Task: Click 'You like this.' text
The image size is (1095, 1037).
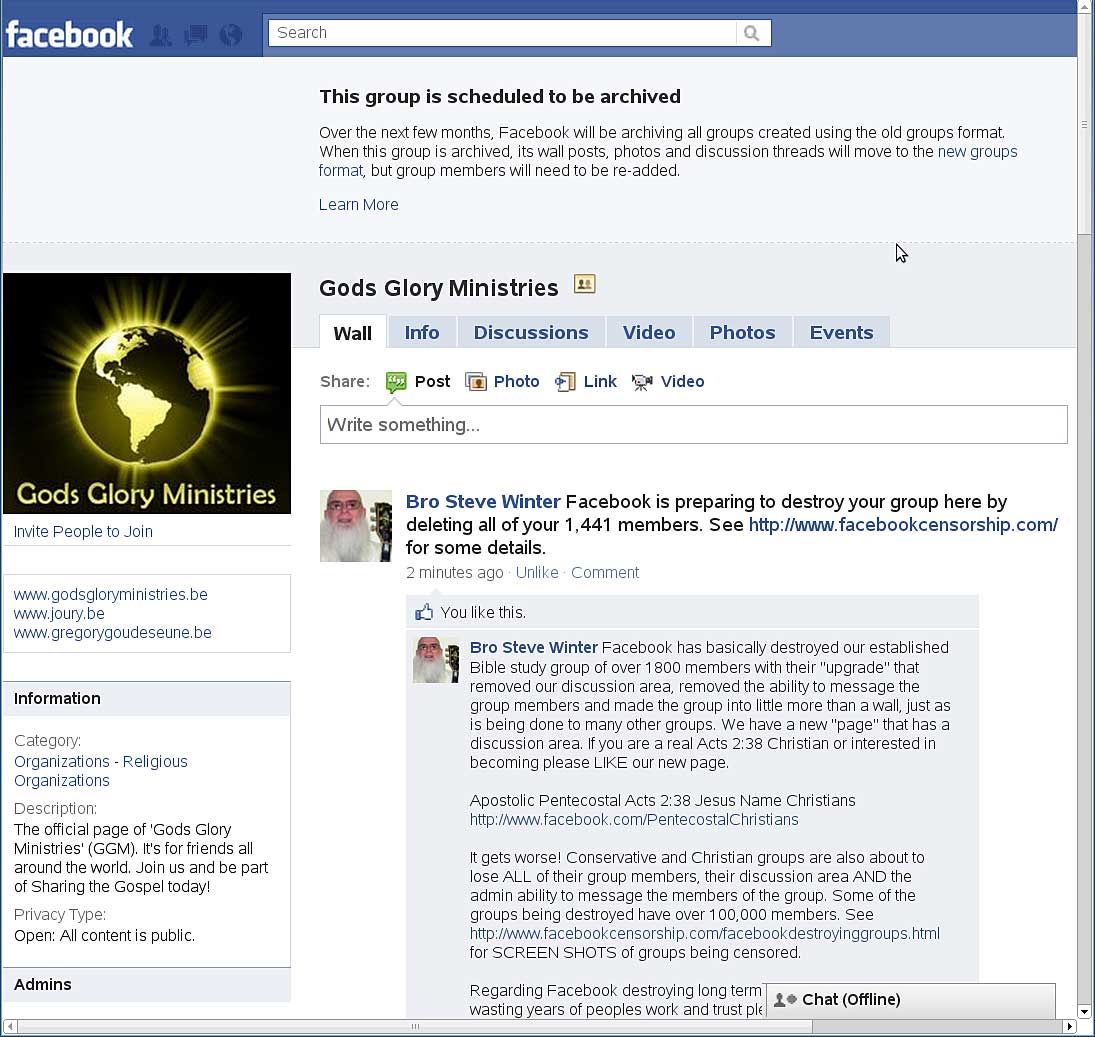Action: [x=483, y=612]
